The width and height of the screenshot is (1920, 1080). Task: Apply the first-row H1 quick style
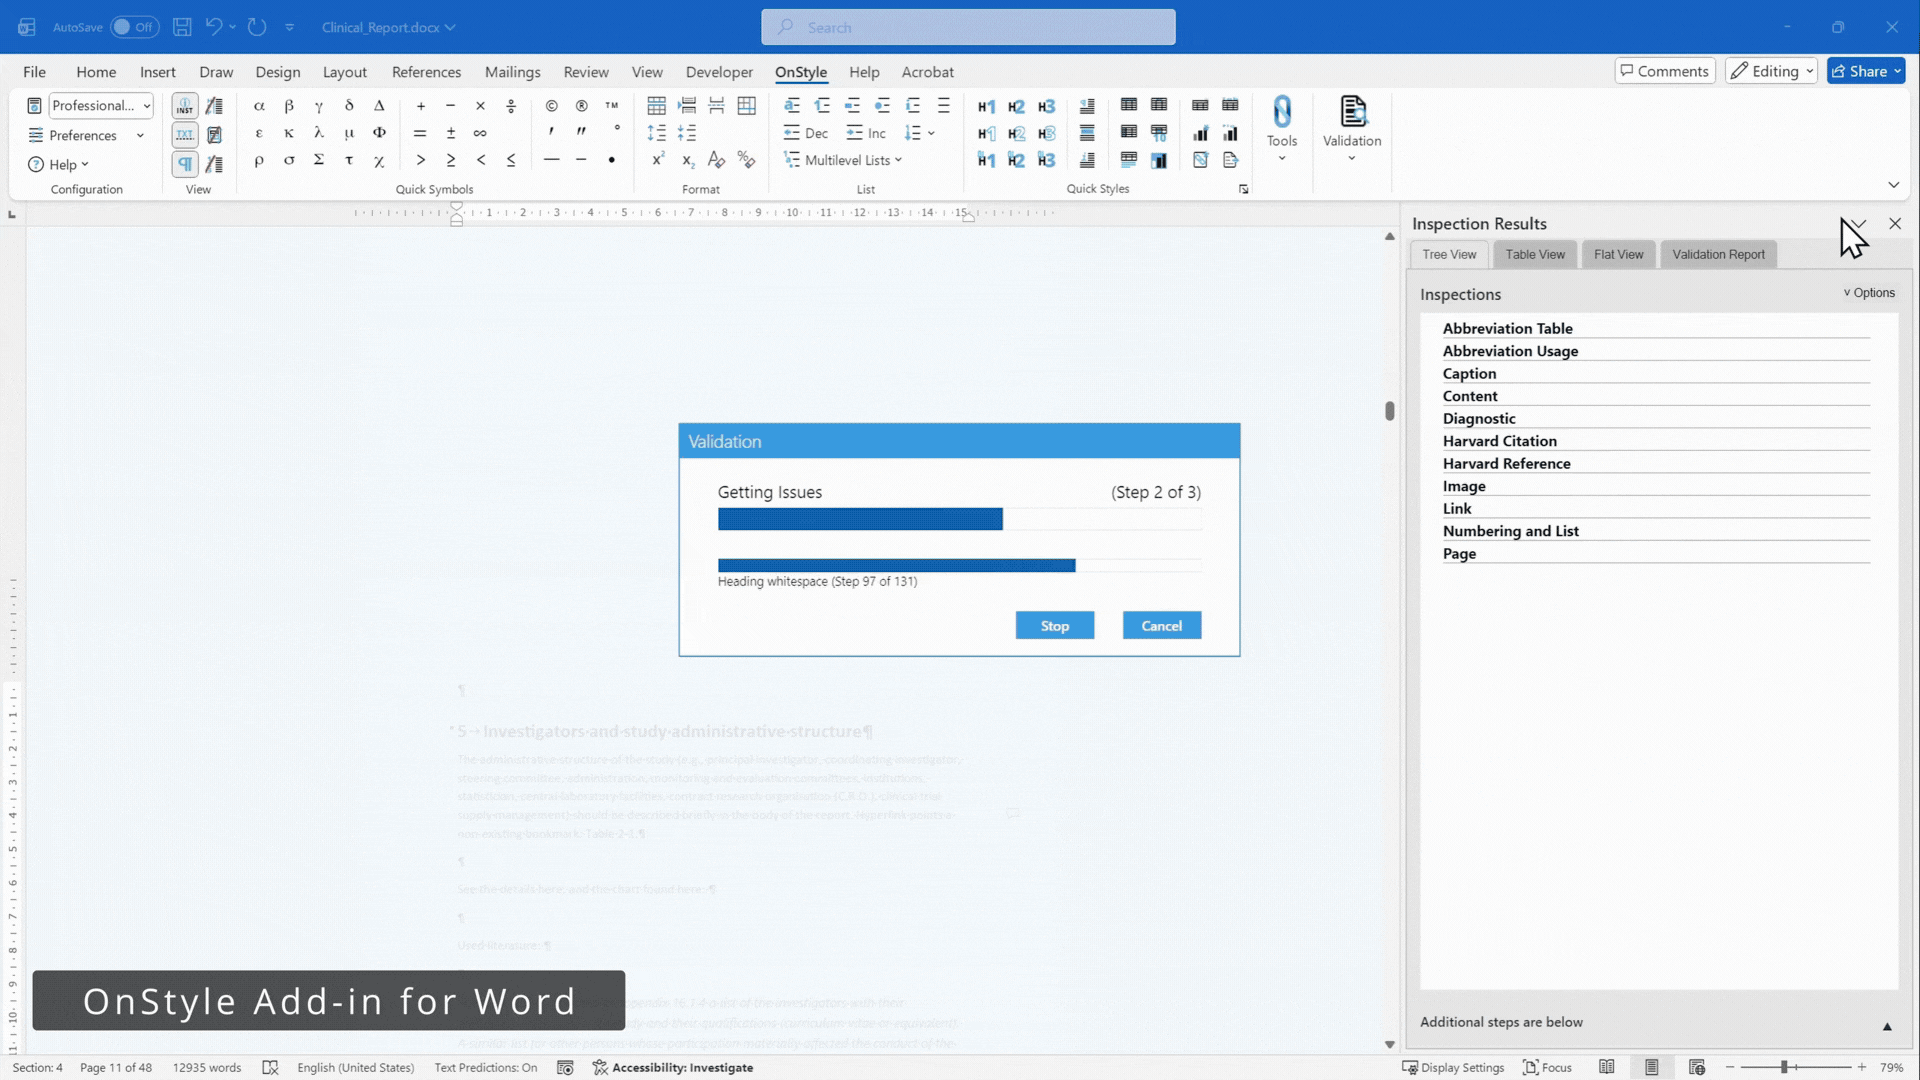(x=986, y=106)
